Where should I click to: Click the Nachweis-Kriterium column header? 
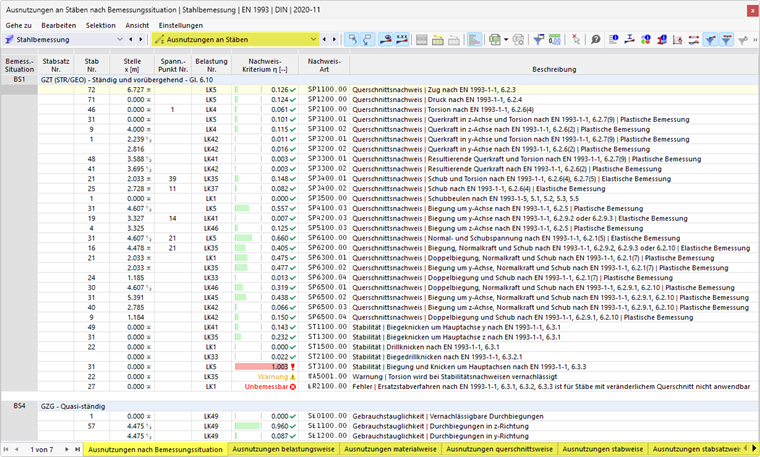[x=265, y=65]
